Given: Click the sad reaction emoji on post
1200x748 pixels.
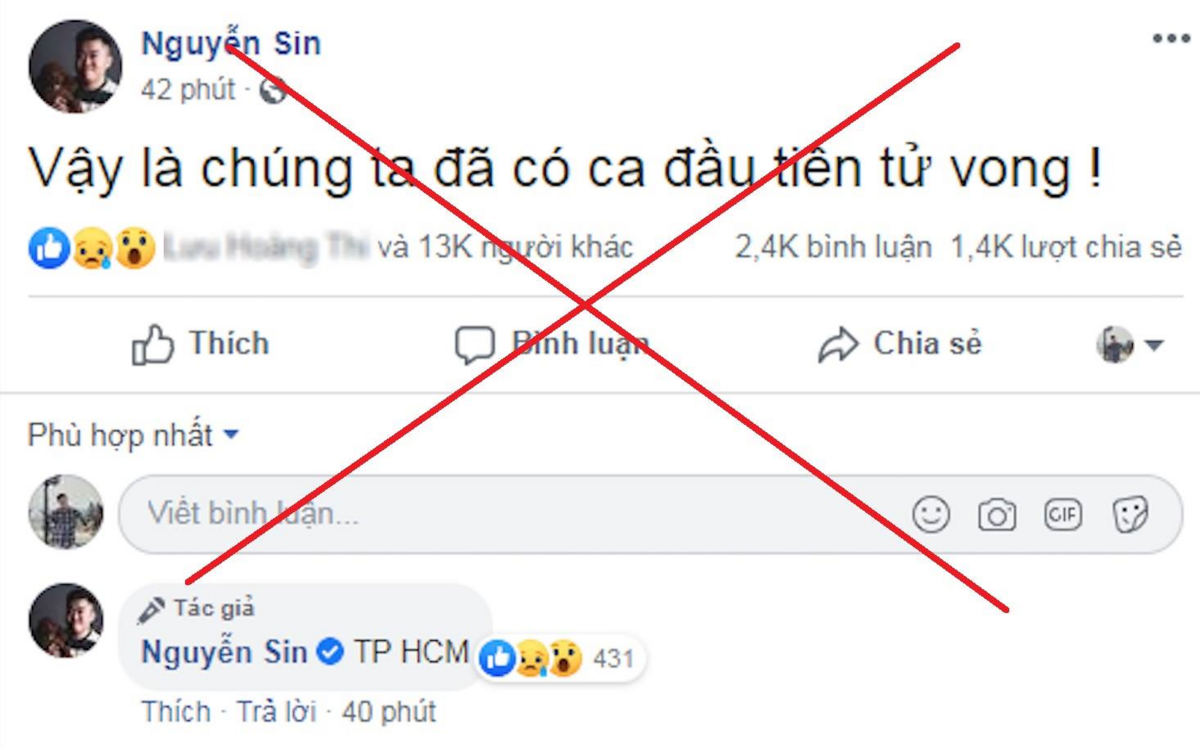Looking at the screenshot, I should 91,248.
